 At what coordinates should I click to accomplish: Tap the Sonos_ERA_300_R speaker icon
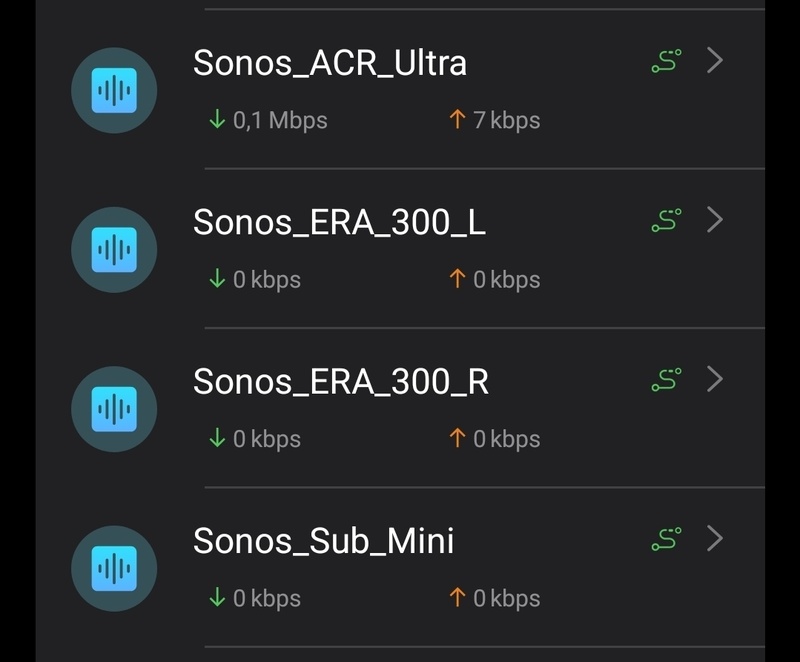tap(114, 409)
